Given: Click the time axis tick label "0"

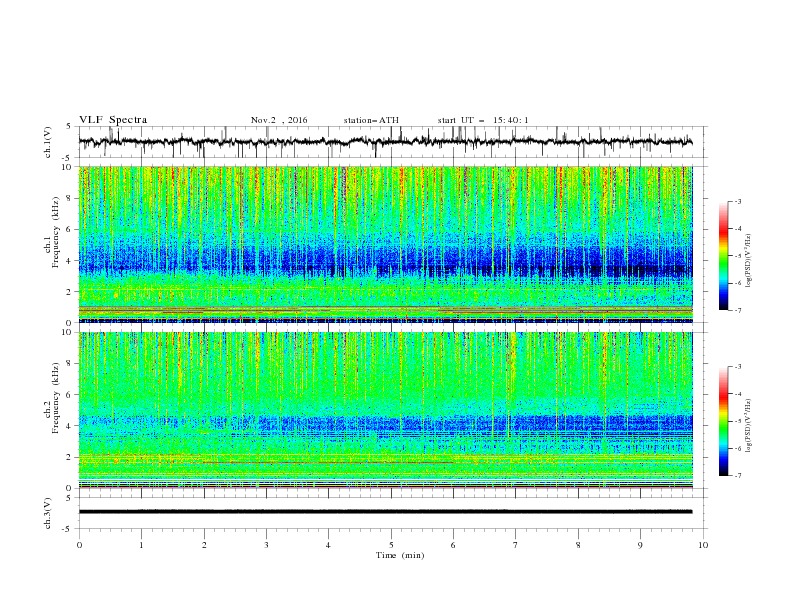Looking at the screenshot, I should point(79,545).
